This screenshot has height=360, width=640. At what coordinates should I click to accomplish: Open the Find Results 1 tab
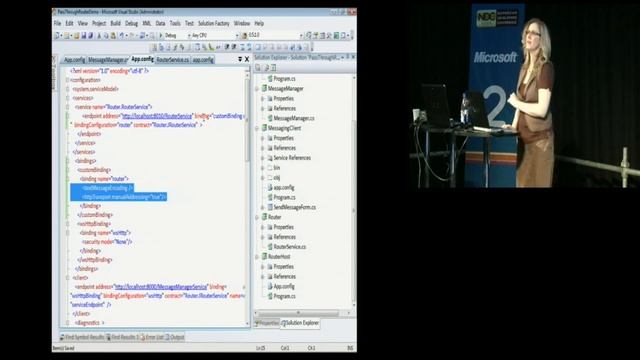click(x=123, y=337)
